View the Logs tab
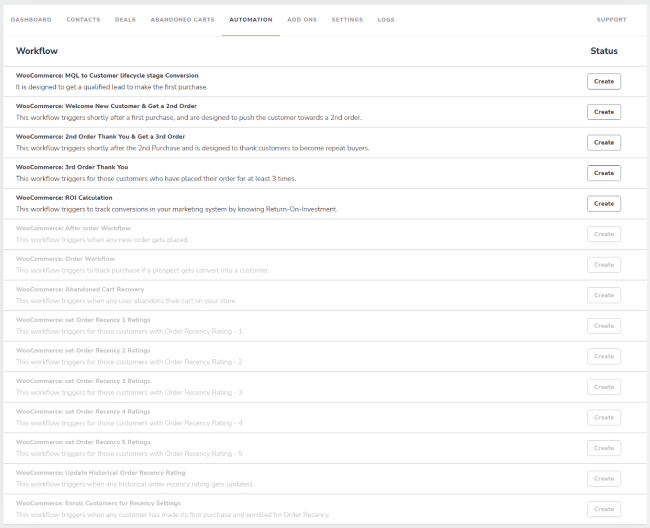 [x=386, y=19]
